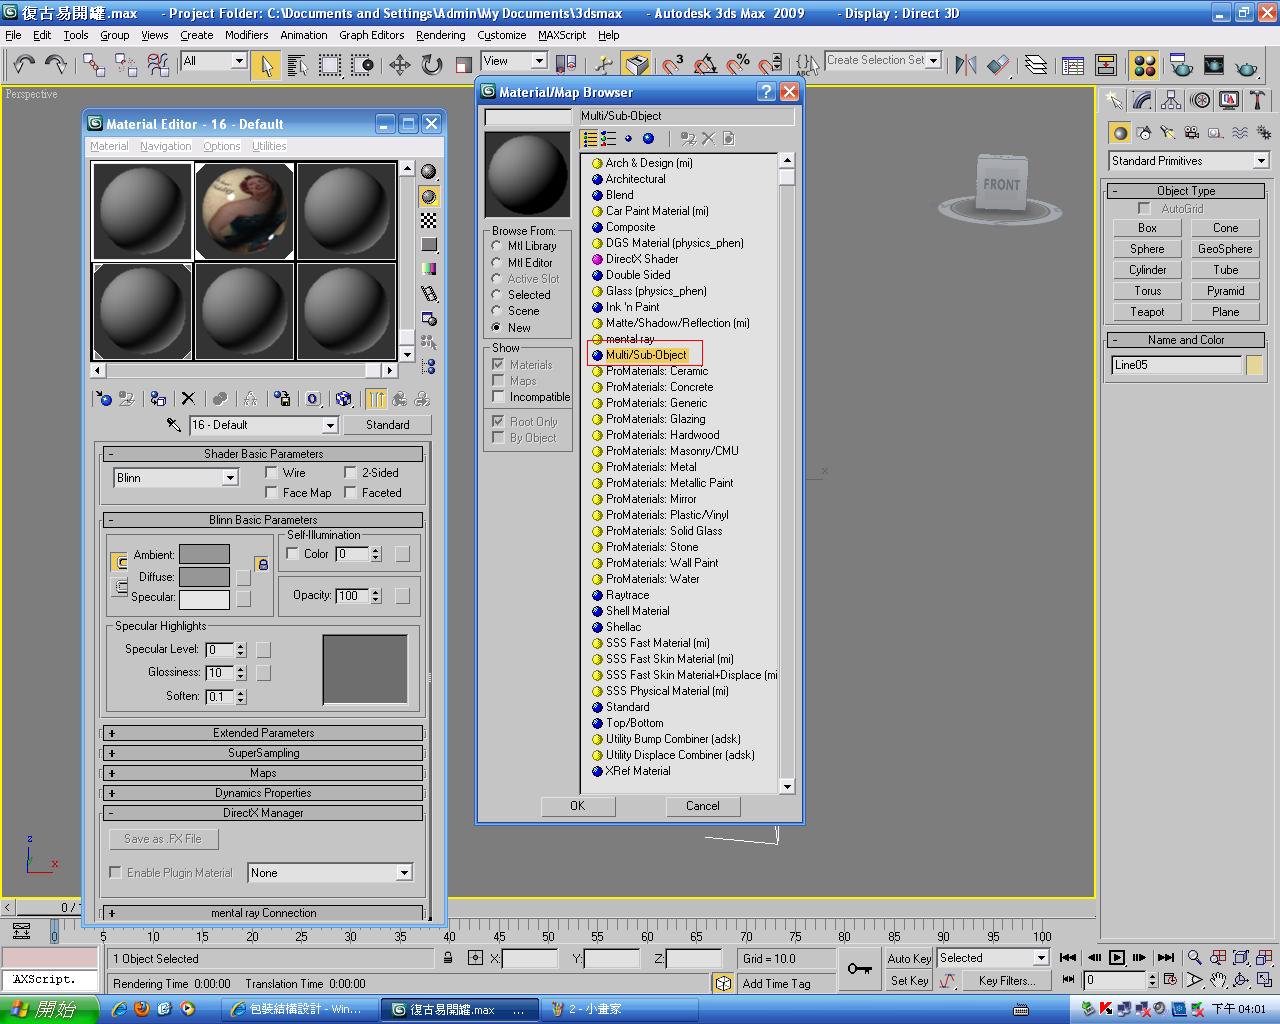This screenshot has height=1024, width=1280.
Task: Open Material Editor Utilities menu
Action: [269, 146]
